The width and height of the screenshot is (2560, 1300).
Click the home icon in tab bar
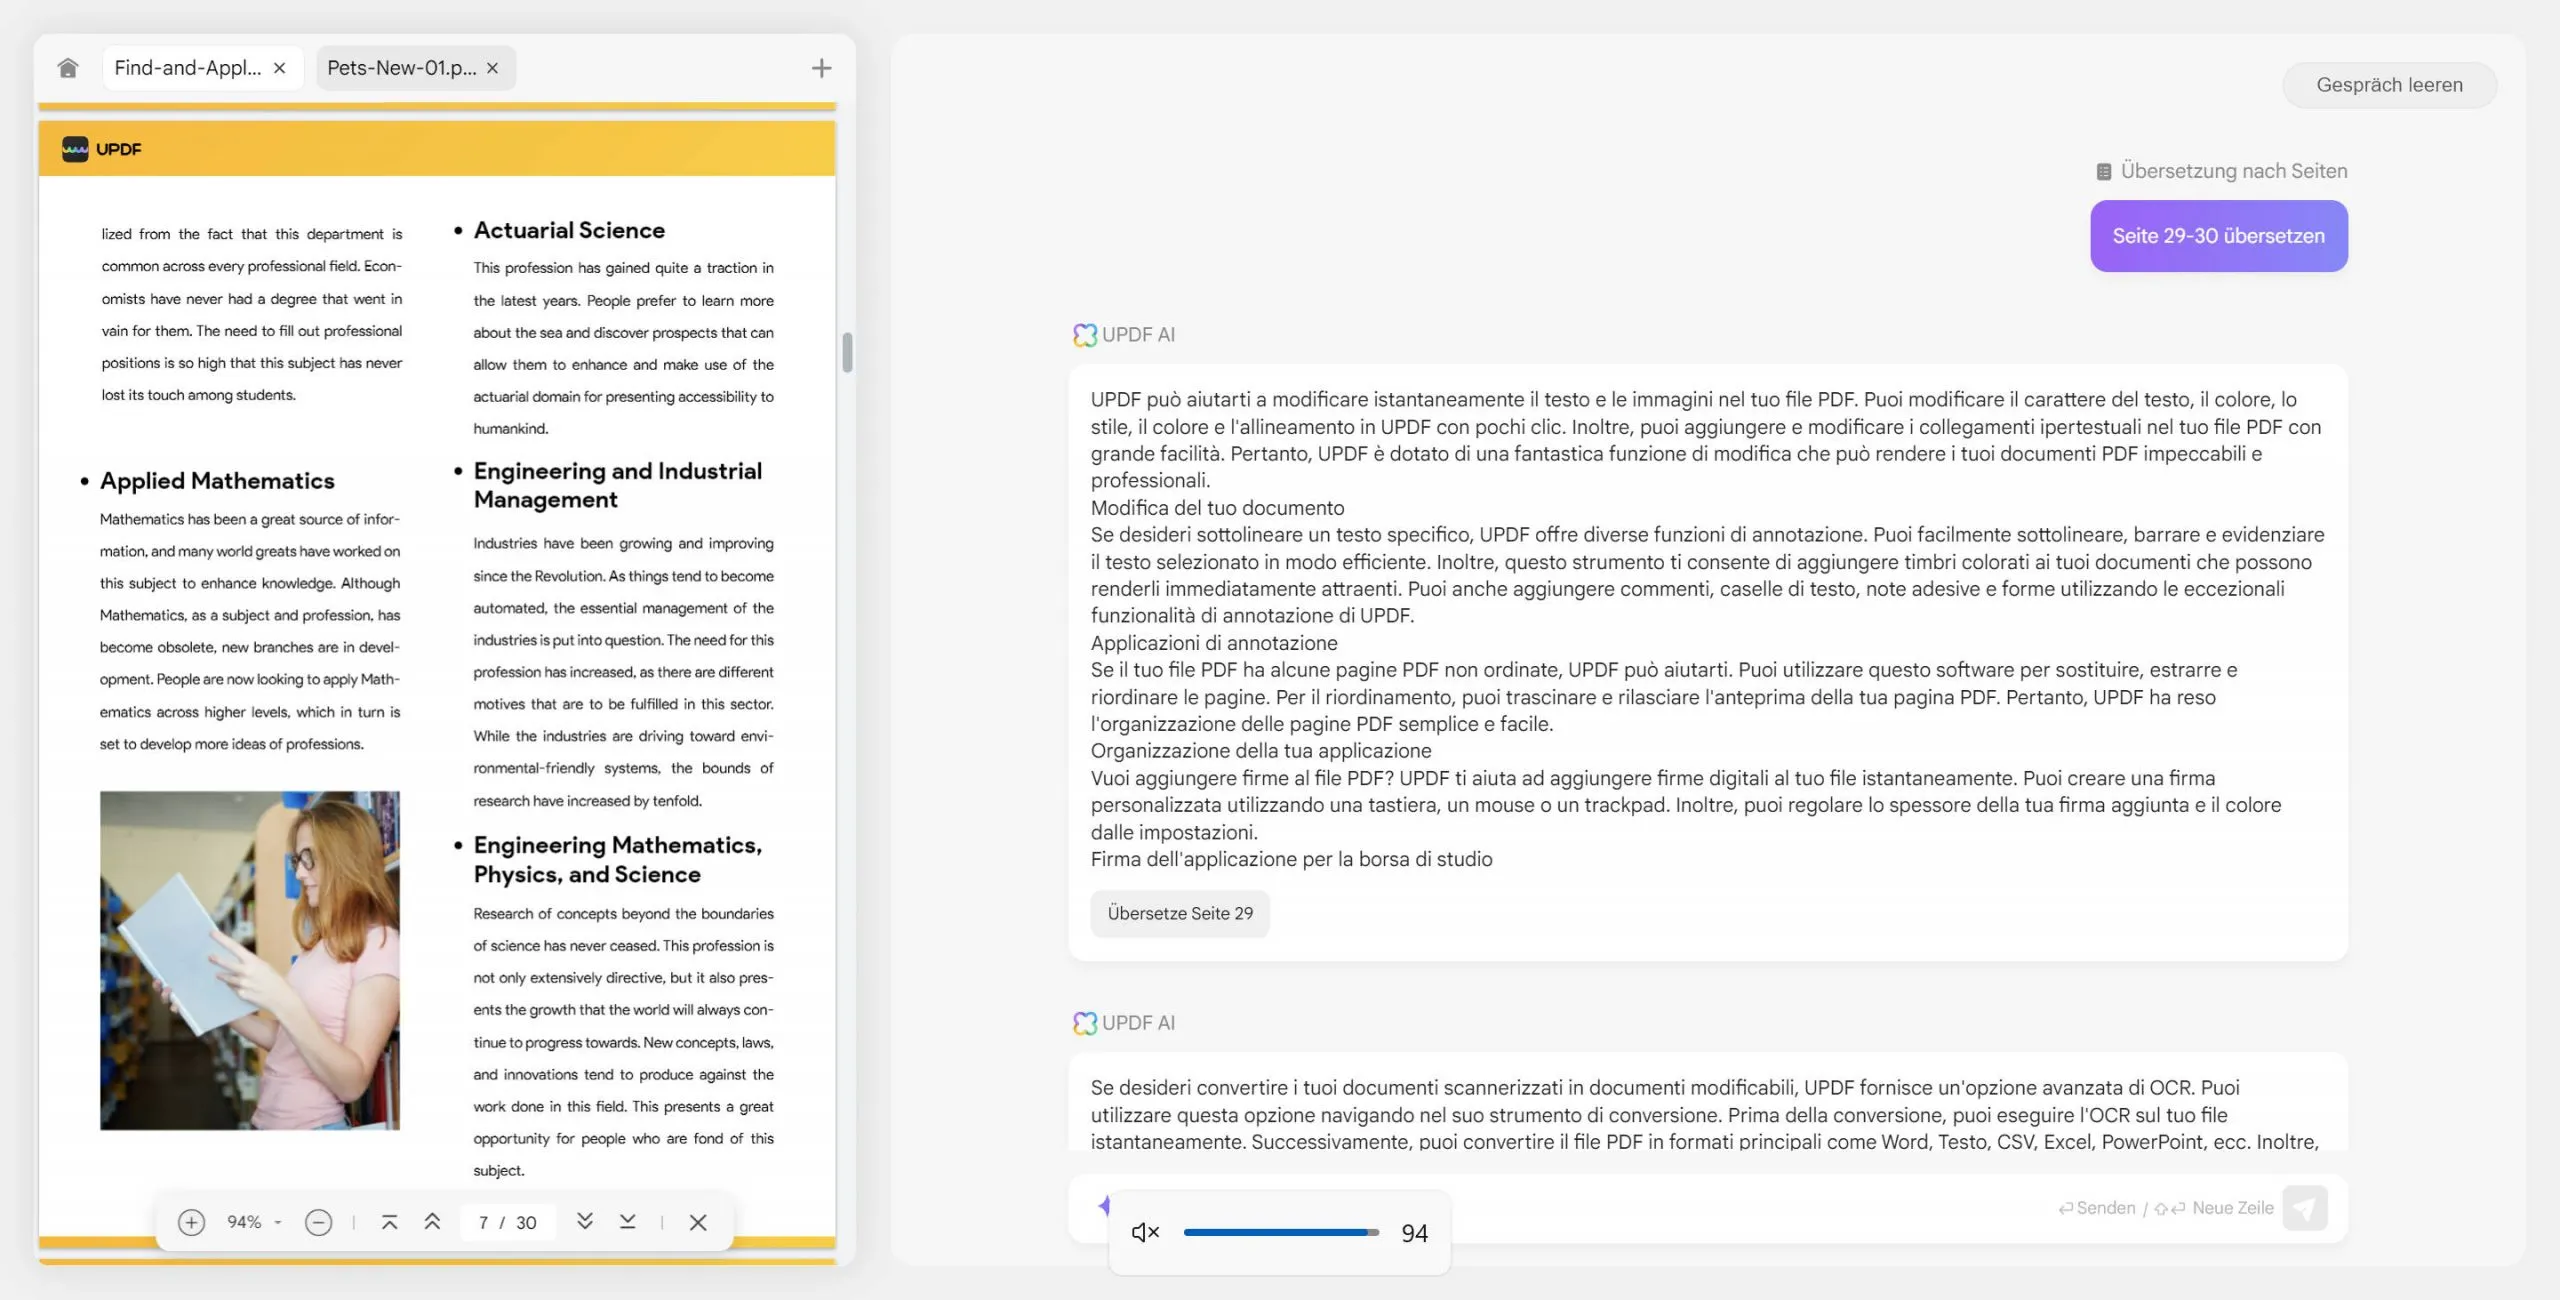point(67,68)
